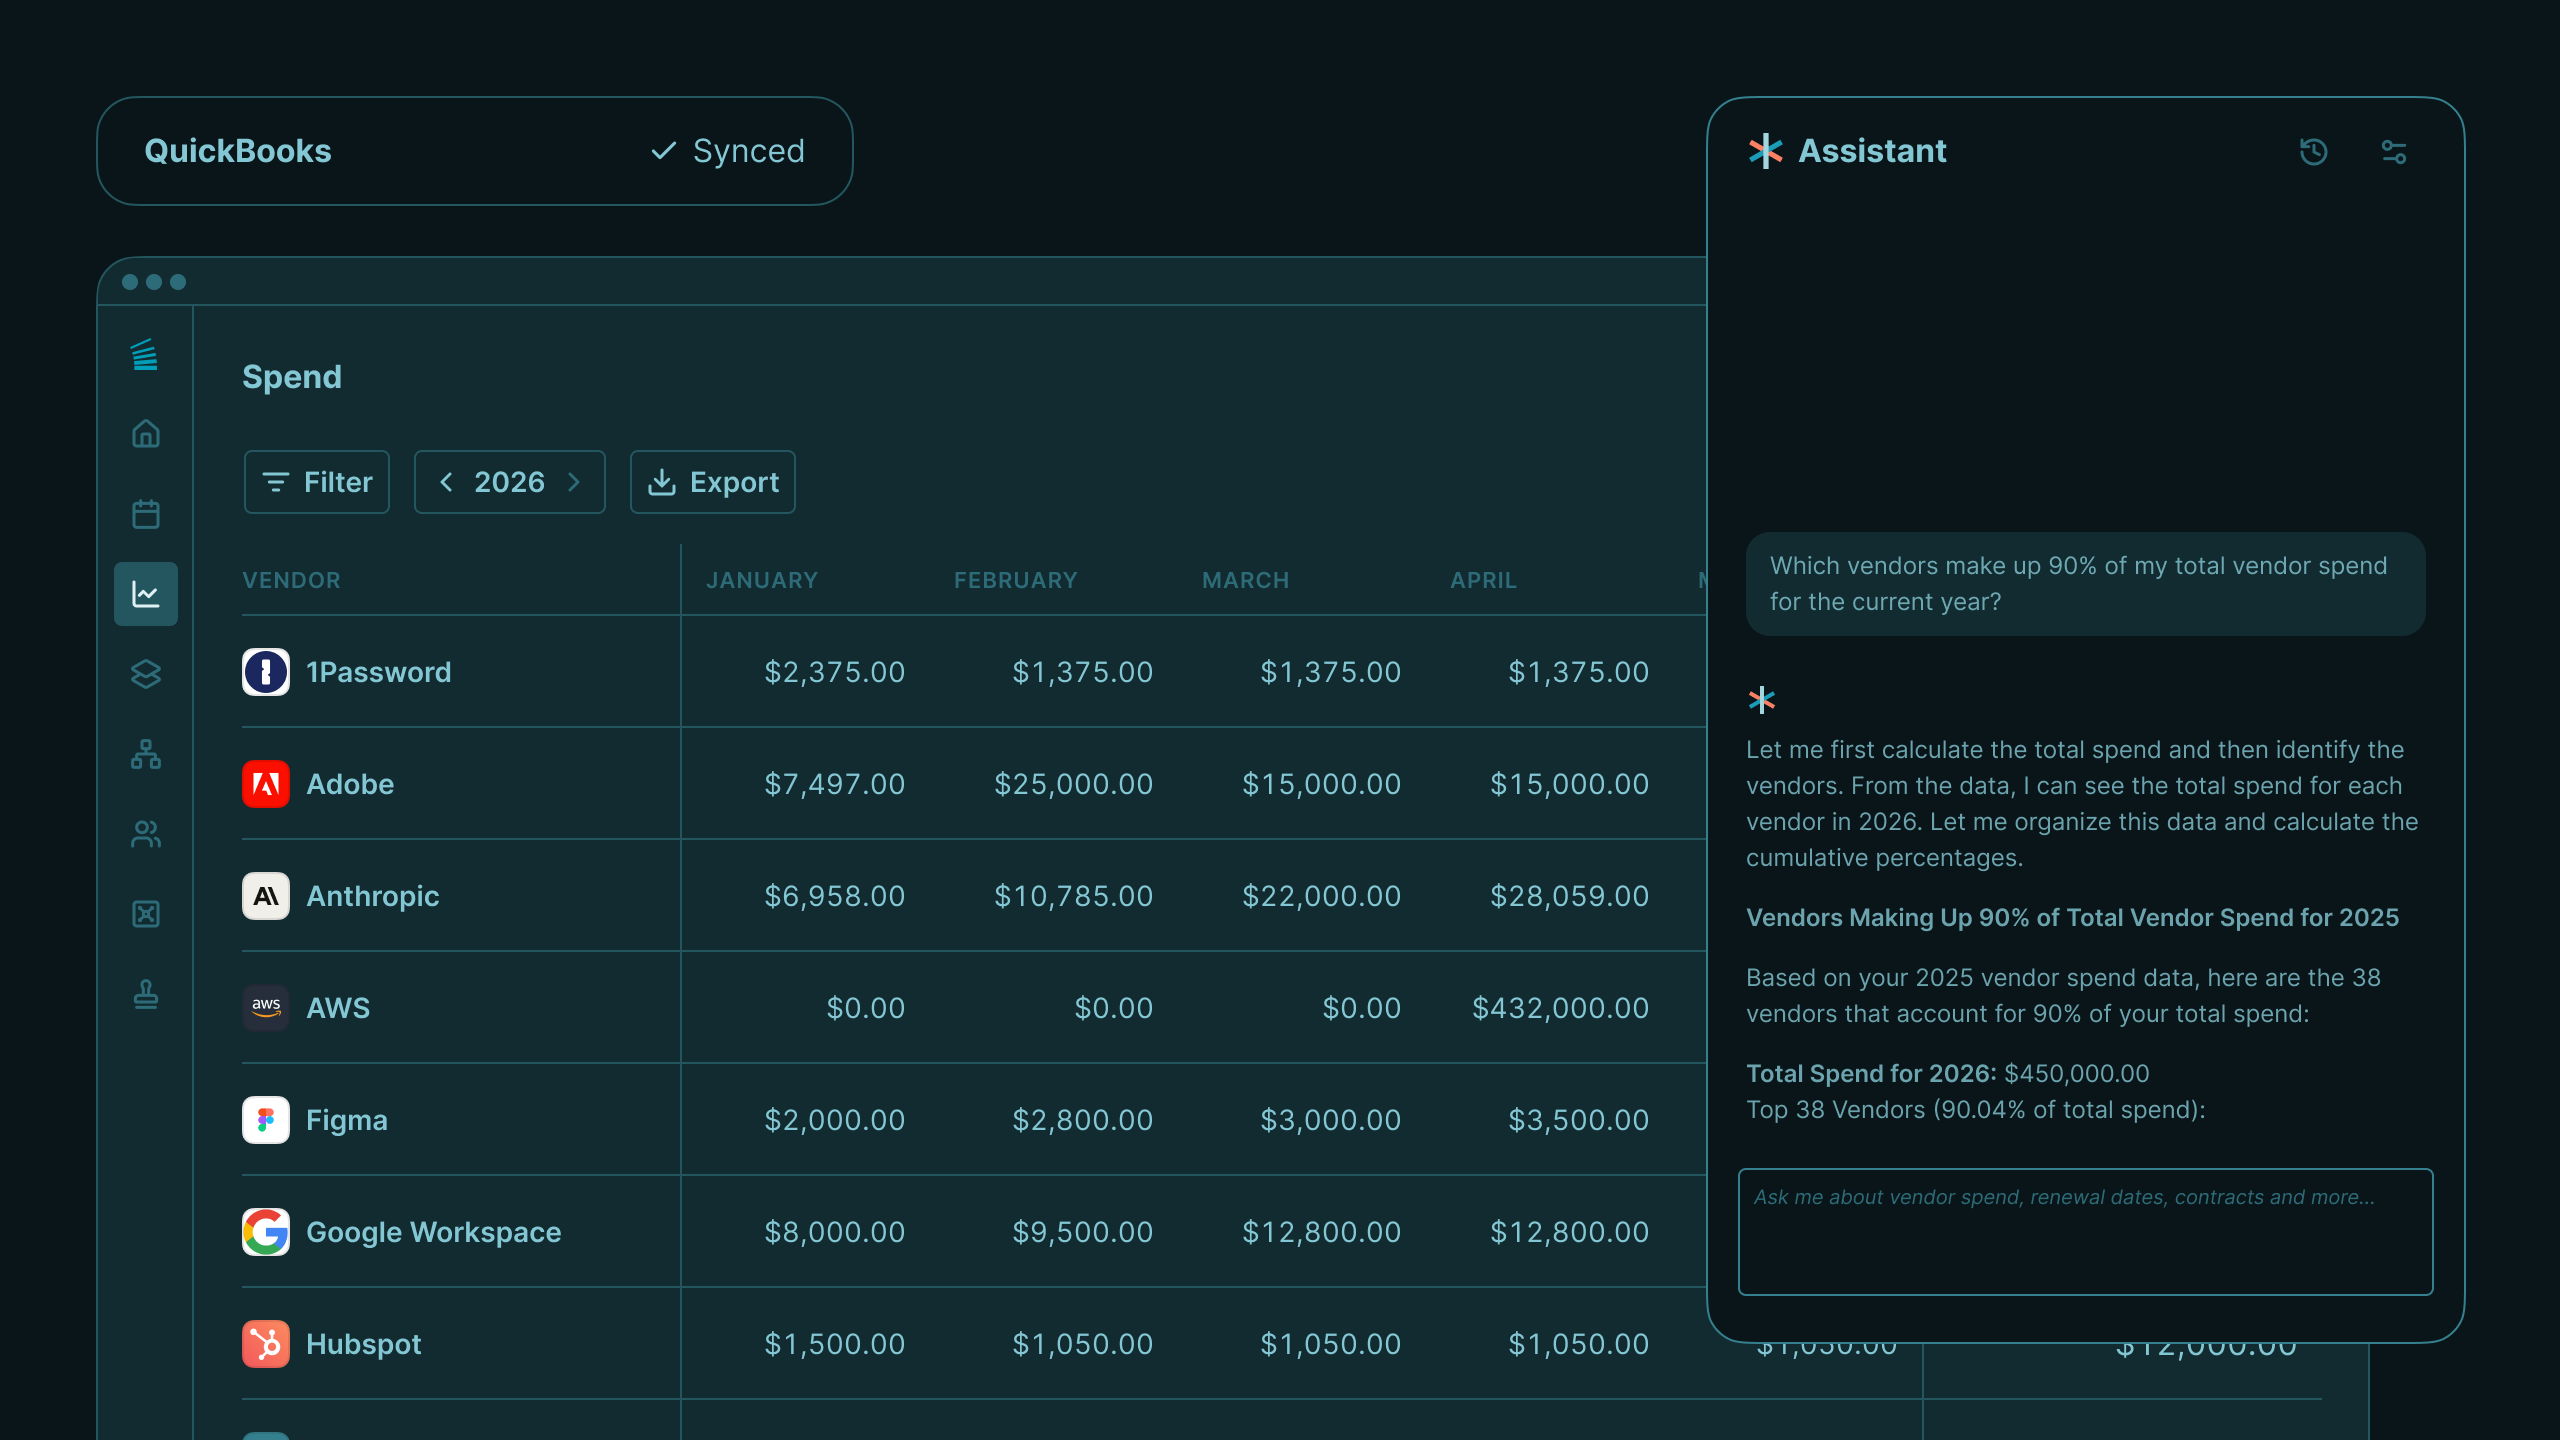Click the QuickBooks Synced status
This screenshot has width=2560, height=1440.
pos(727,151)
